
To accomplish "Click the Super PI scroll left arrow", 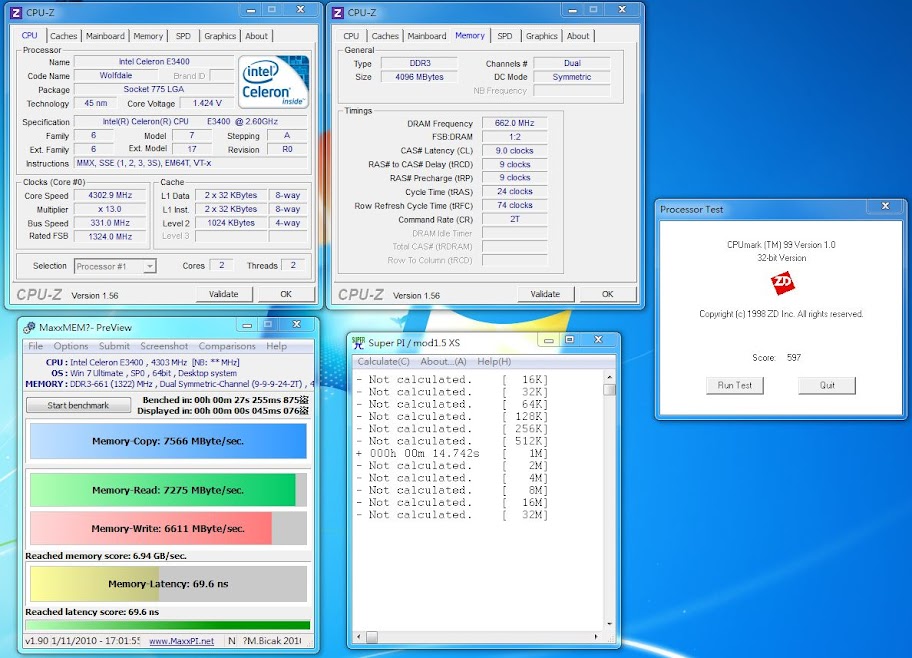I will (x=358, y=637).
